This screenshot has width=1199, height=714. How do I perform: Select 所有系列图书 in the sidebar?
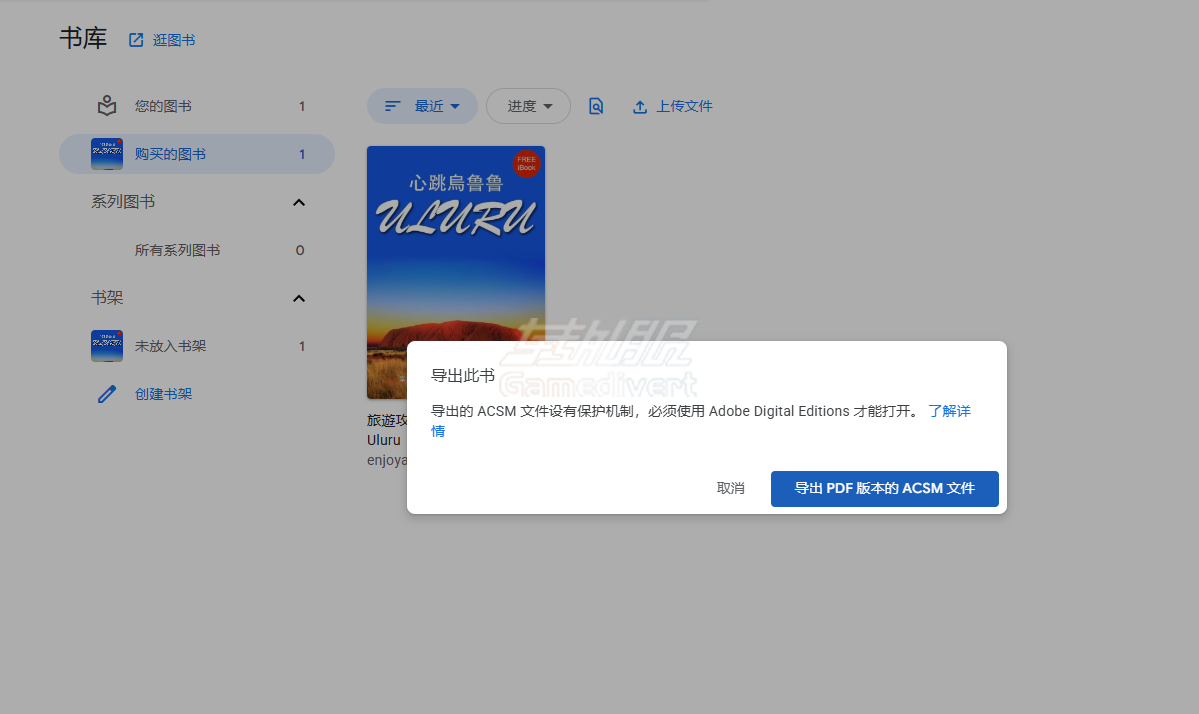pos(177,250)
